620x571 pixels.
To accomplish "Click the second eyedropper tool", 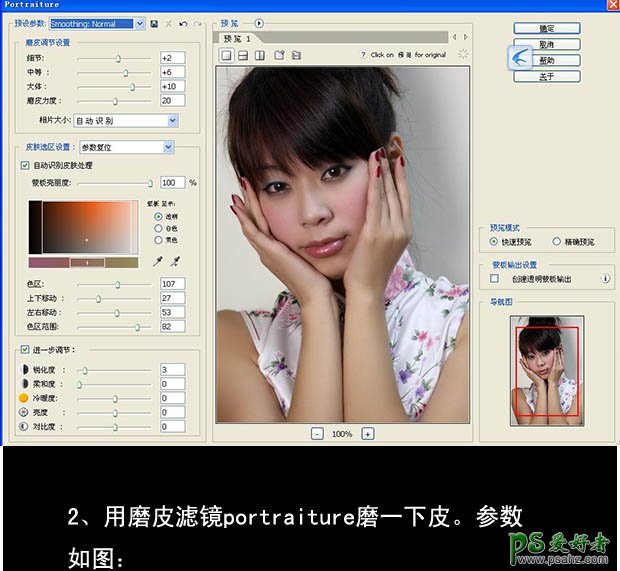I will coord(174,261).
